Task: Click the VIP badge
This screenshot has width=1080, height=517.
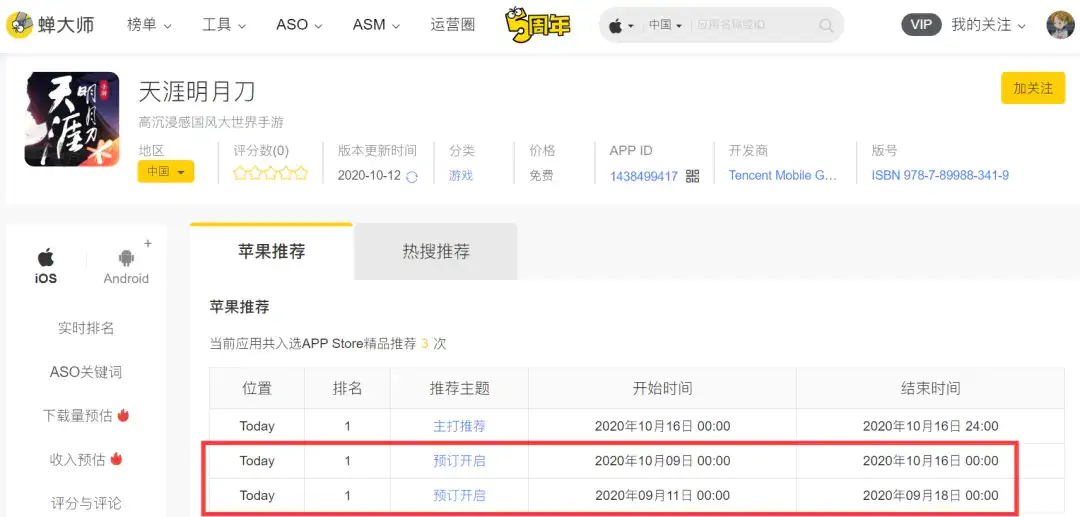Action: point(922,25)
